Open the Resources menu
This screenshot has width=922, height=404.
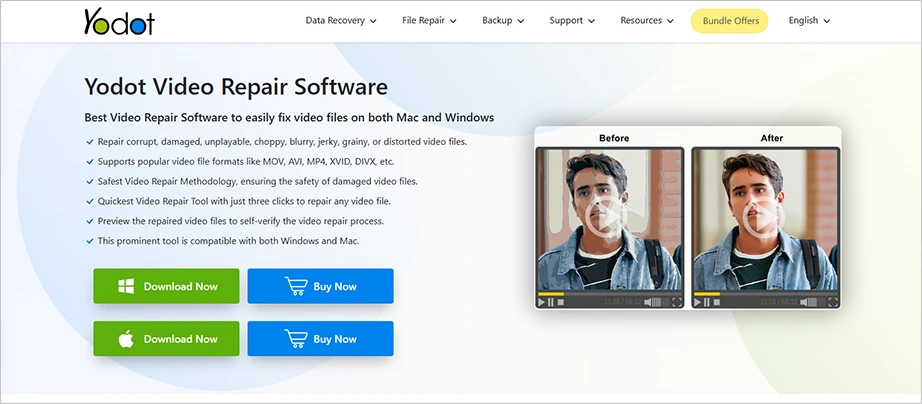click(647, 21)
